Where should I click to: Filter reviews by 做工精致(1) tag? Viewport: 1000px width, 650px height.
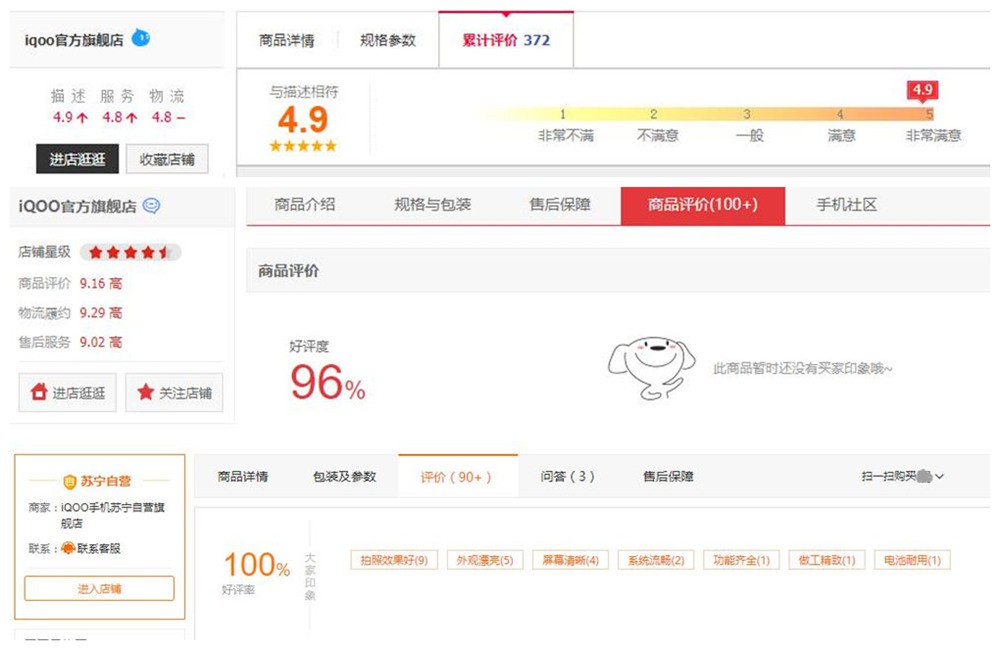click(x=827, y=560)
